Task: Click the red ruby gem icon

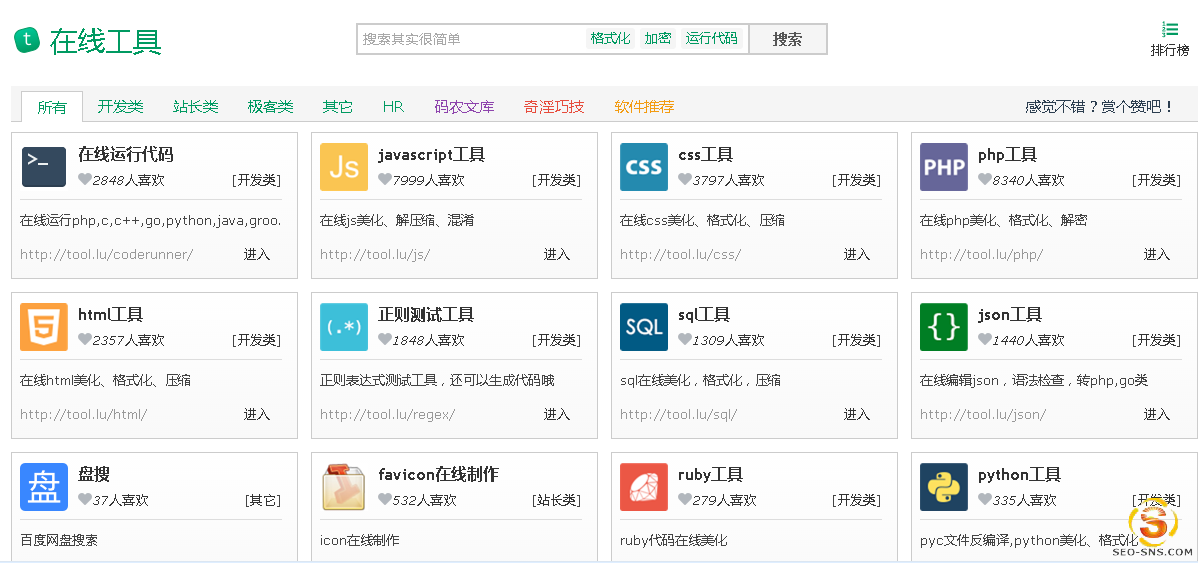Action: point(644,487)
